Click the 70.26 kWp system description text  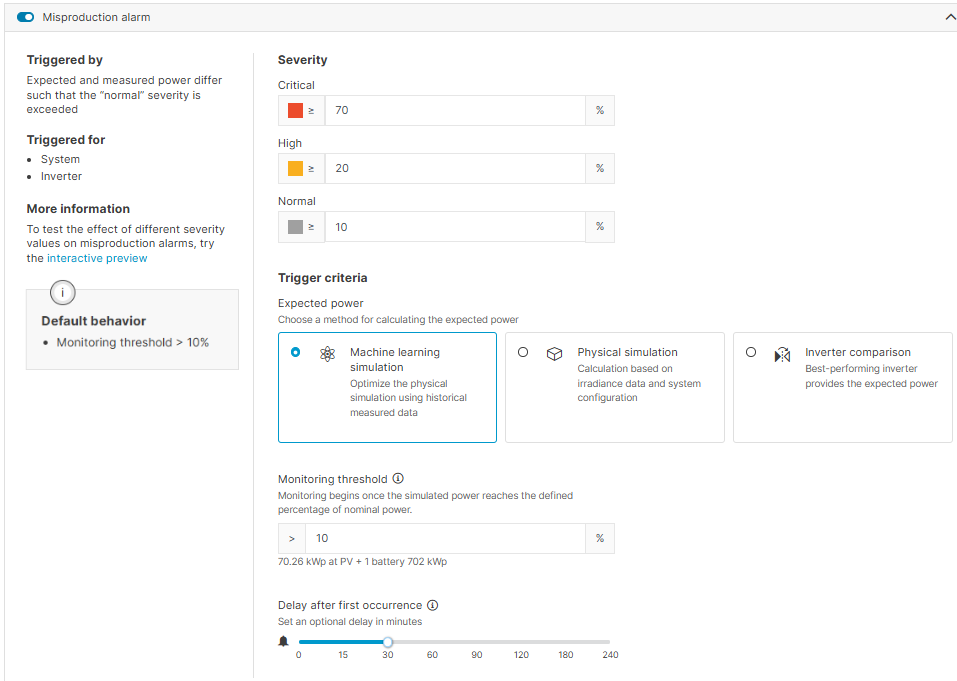tap(364, 561)
